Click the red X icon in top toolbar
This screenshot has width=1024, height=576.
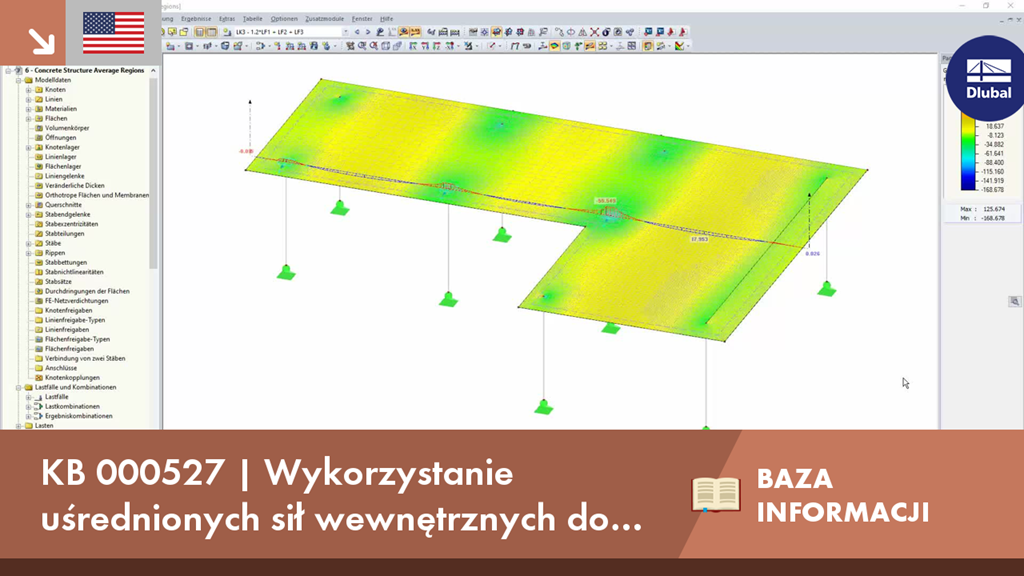(594, 32)
